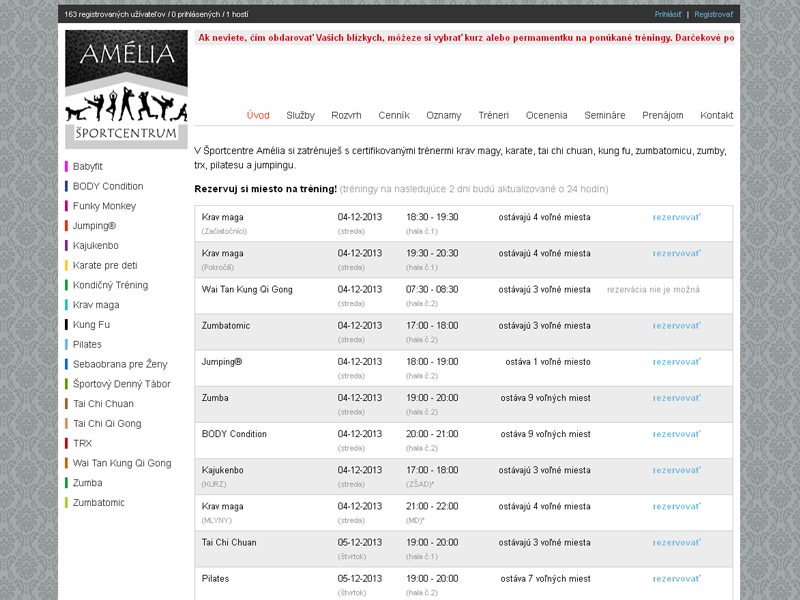Image resolution: width=800 pixels, height=600 pixels.
Task: Click 'Rezervuj si miesto na tréning!' heading
Action: click(266, 189)
